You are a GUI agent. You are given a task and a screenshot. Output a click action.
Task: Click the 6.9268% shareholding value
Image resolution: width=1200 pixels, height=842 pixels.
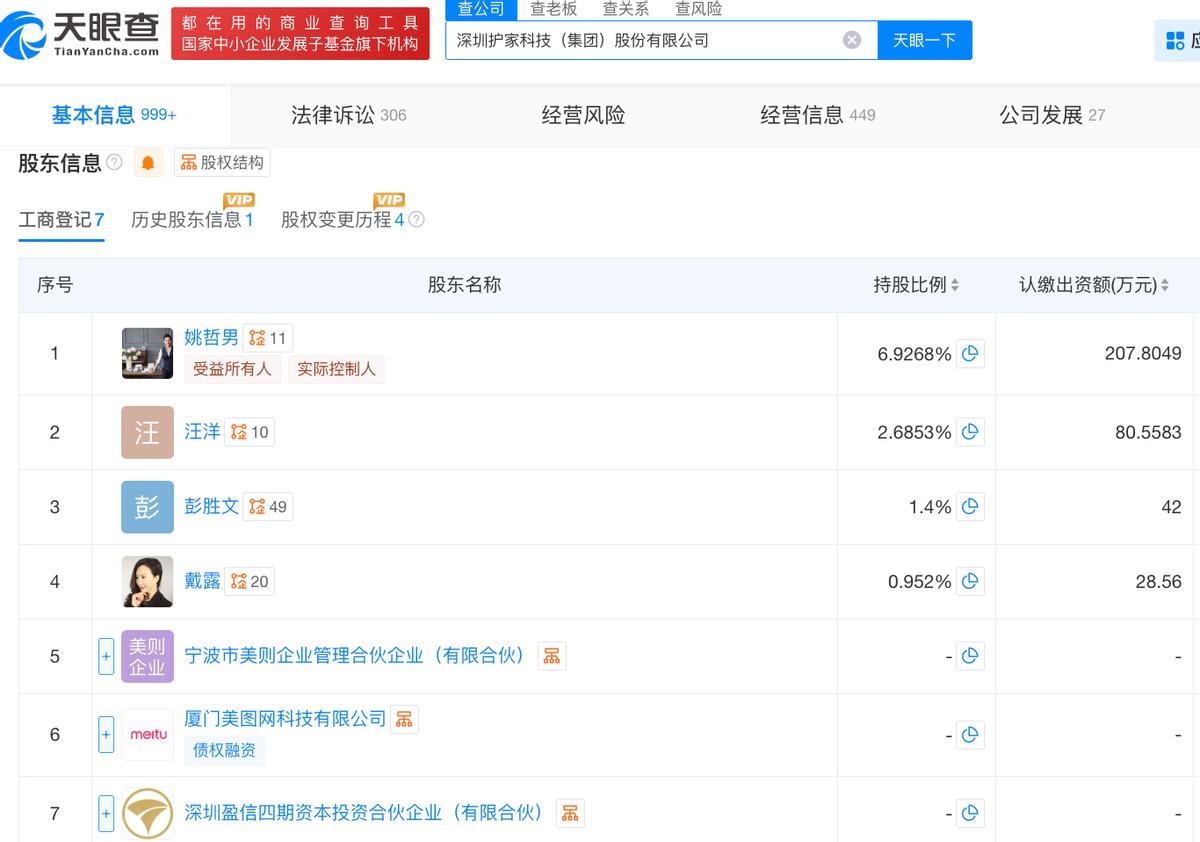point(914,353)
